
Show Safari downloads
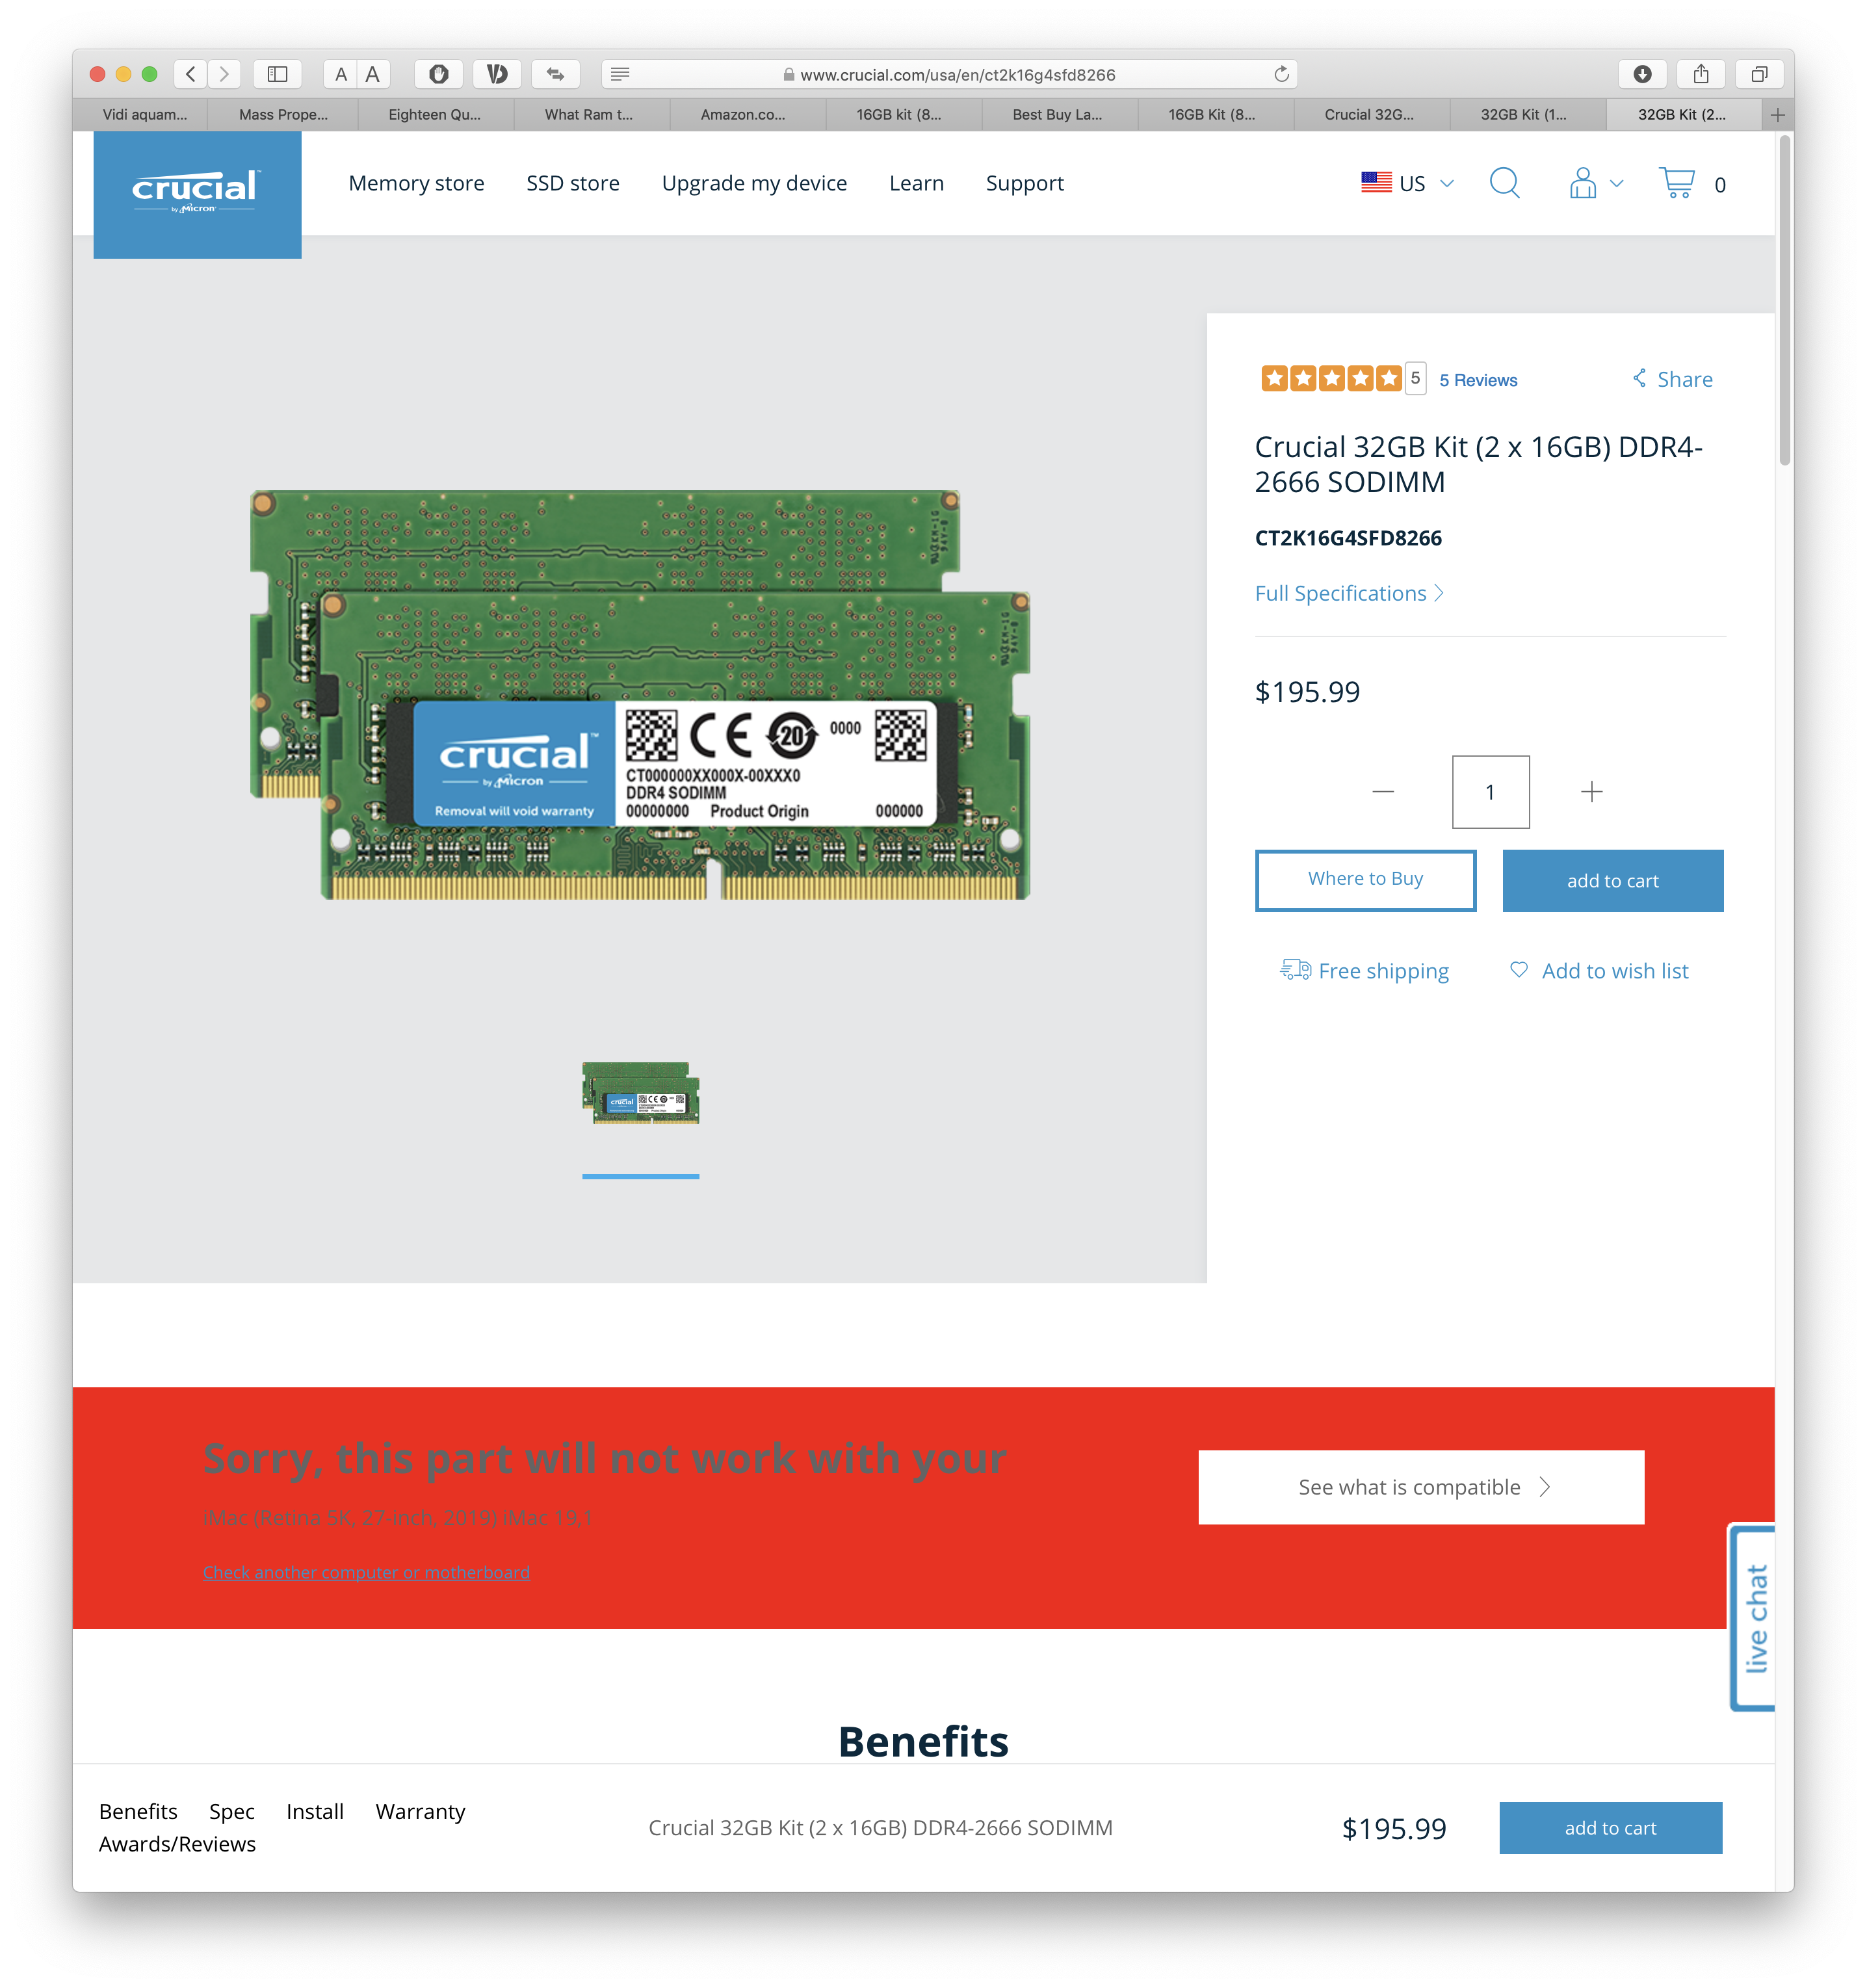pos(1642,74)
